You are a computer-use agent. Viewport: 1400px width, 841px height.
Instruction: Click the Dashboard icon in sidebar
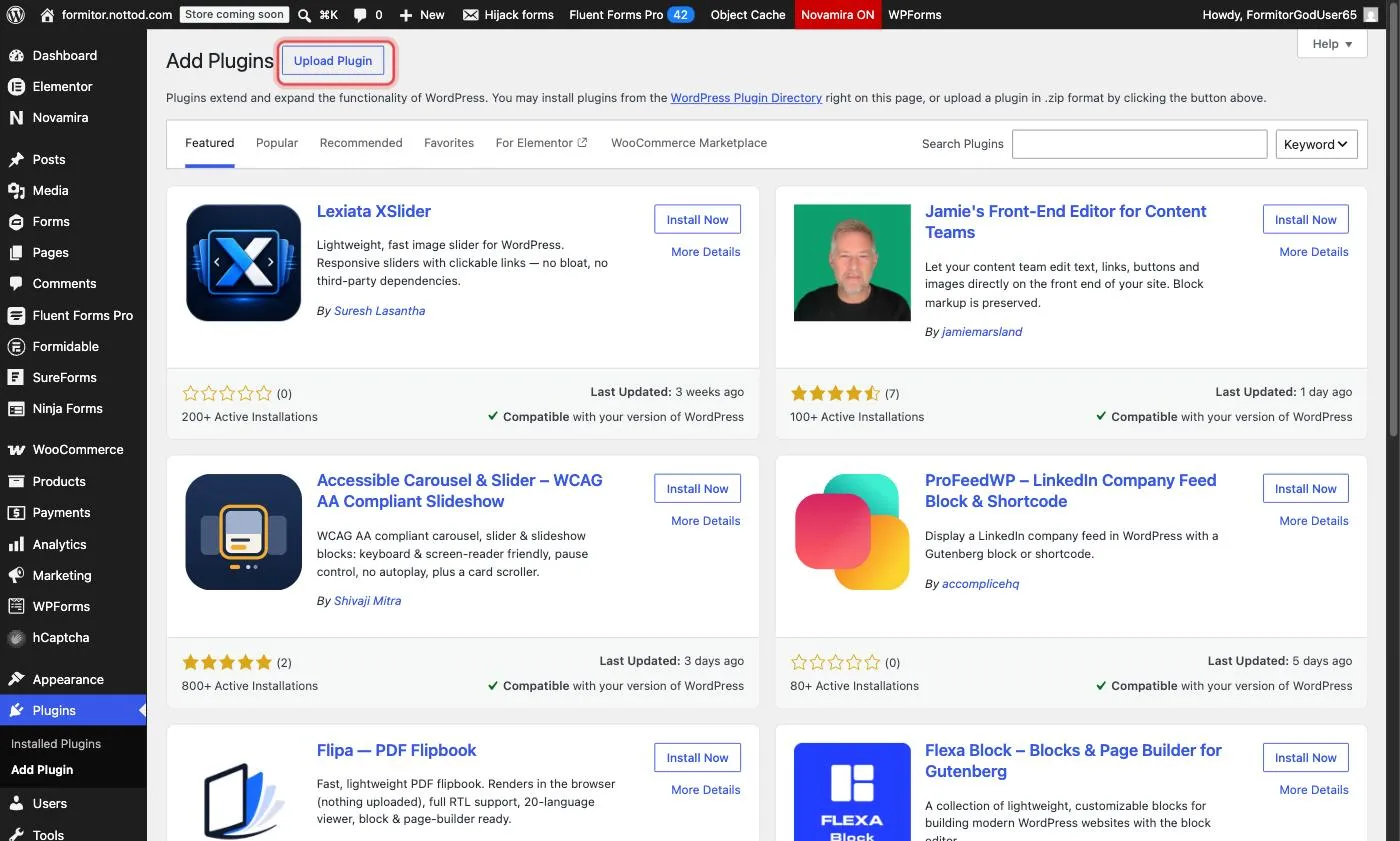16,55
